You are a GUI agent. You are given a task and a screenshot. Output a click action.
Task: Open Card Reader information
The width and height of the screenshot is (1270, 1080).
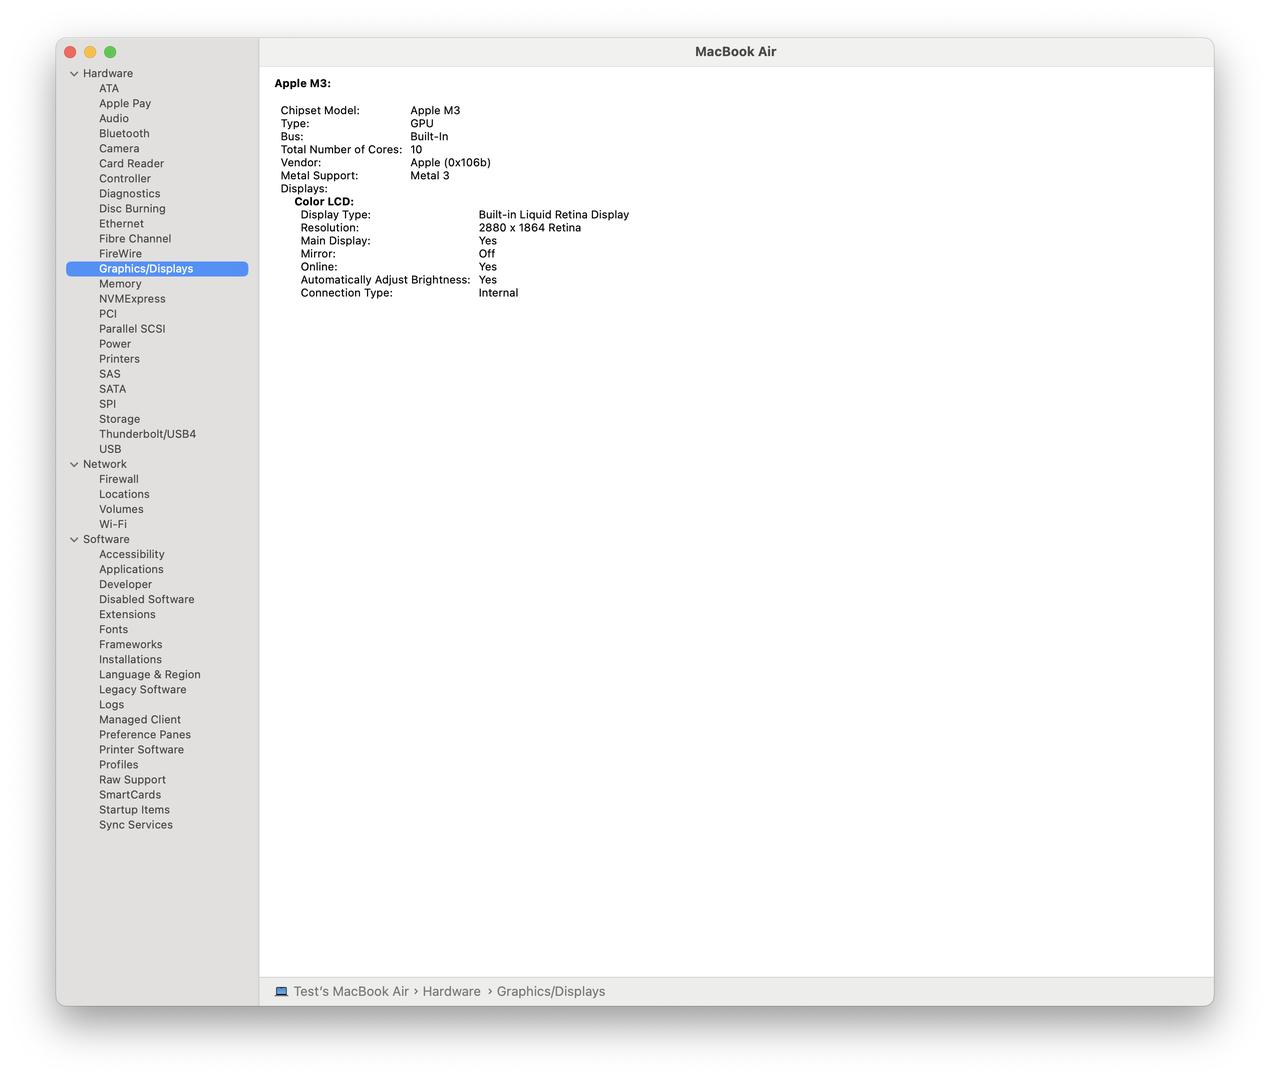pos(131,164)
